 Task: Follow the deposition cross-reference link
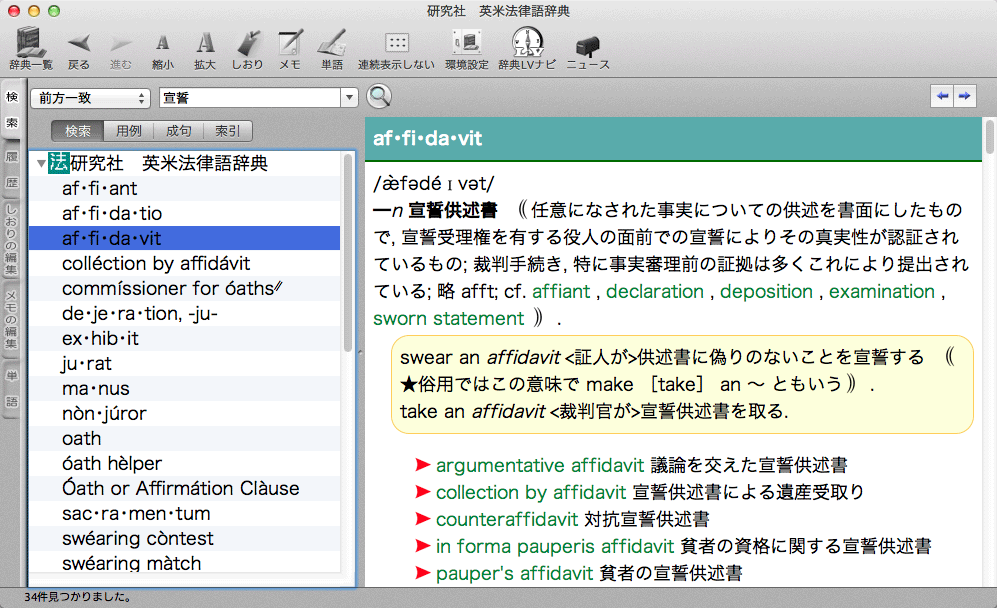pyautogui.click(x=766, y=291)
